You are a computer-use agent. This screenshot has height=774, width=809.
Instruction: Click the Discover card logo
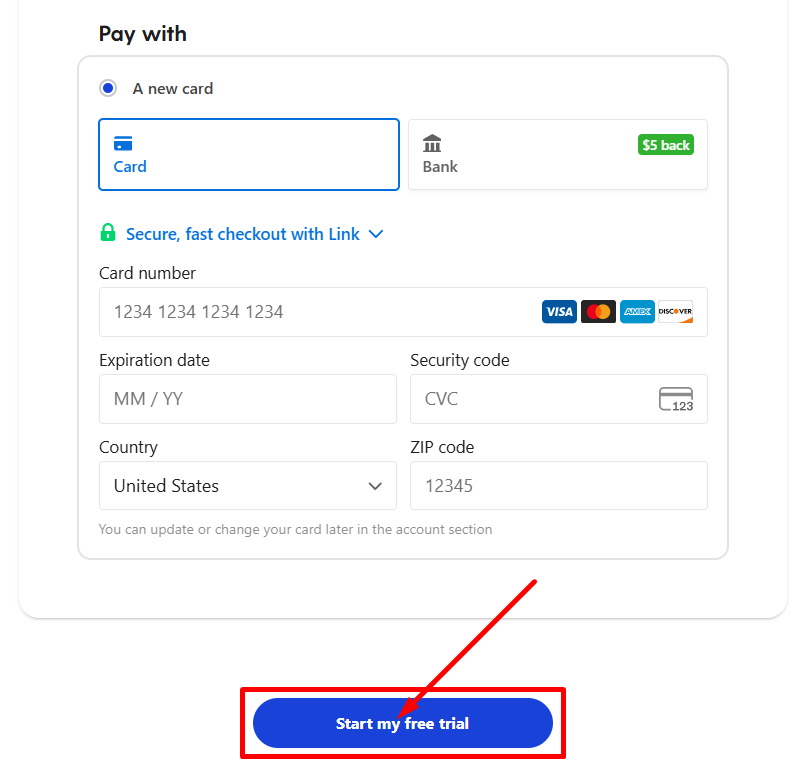pos(675,312)
